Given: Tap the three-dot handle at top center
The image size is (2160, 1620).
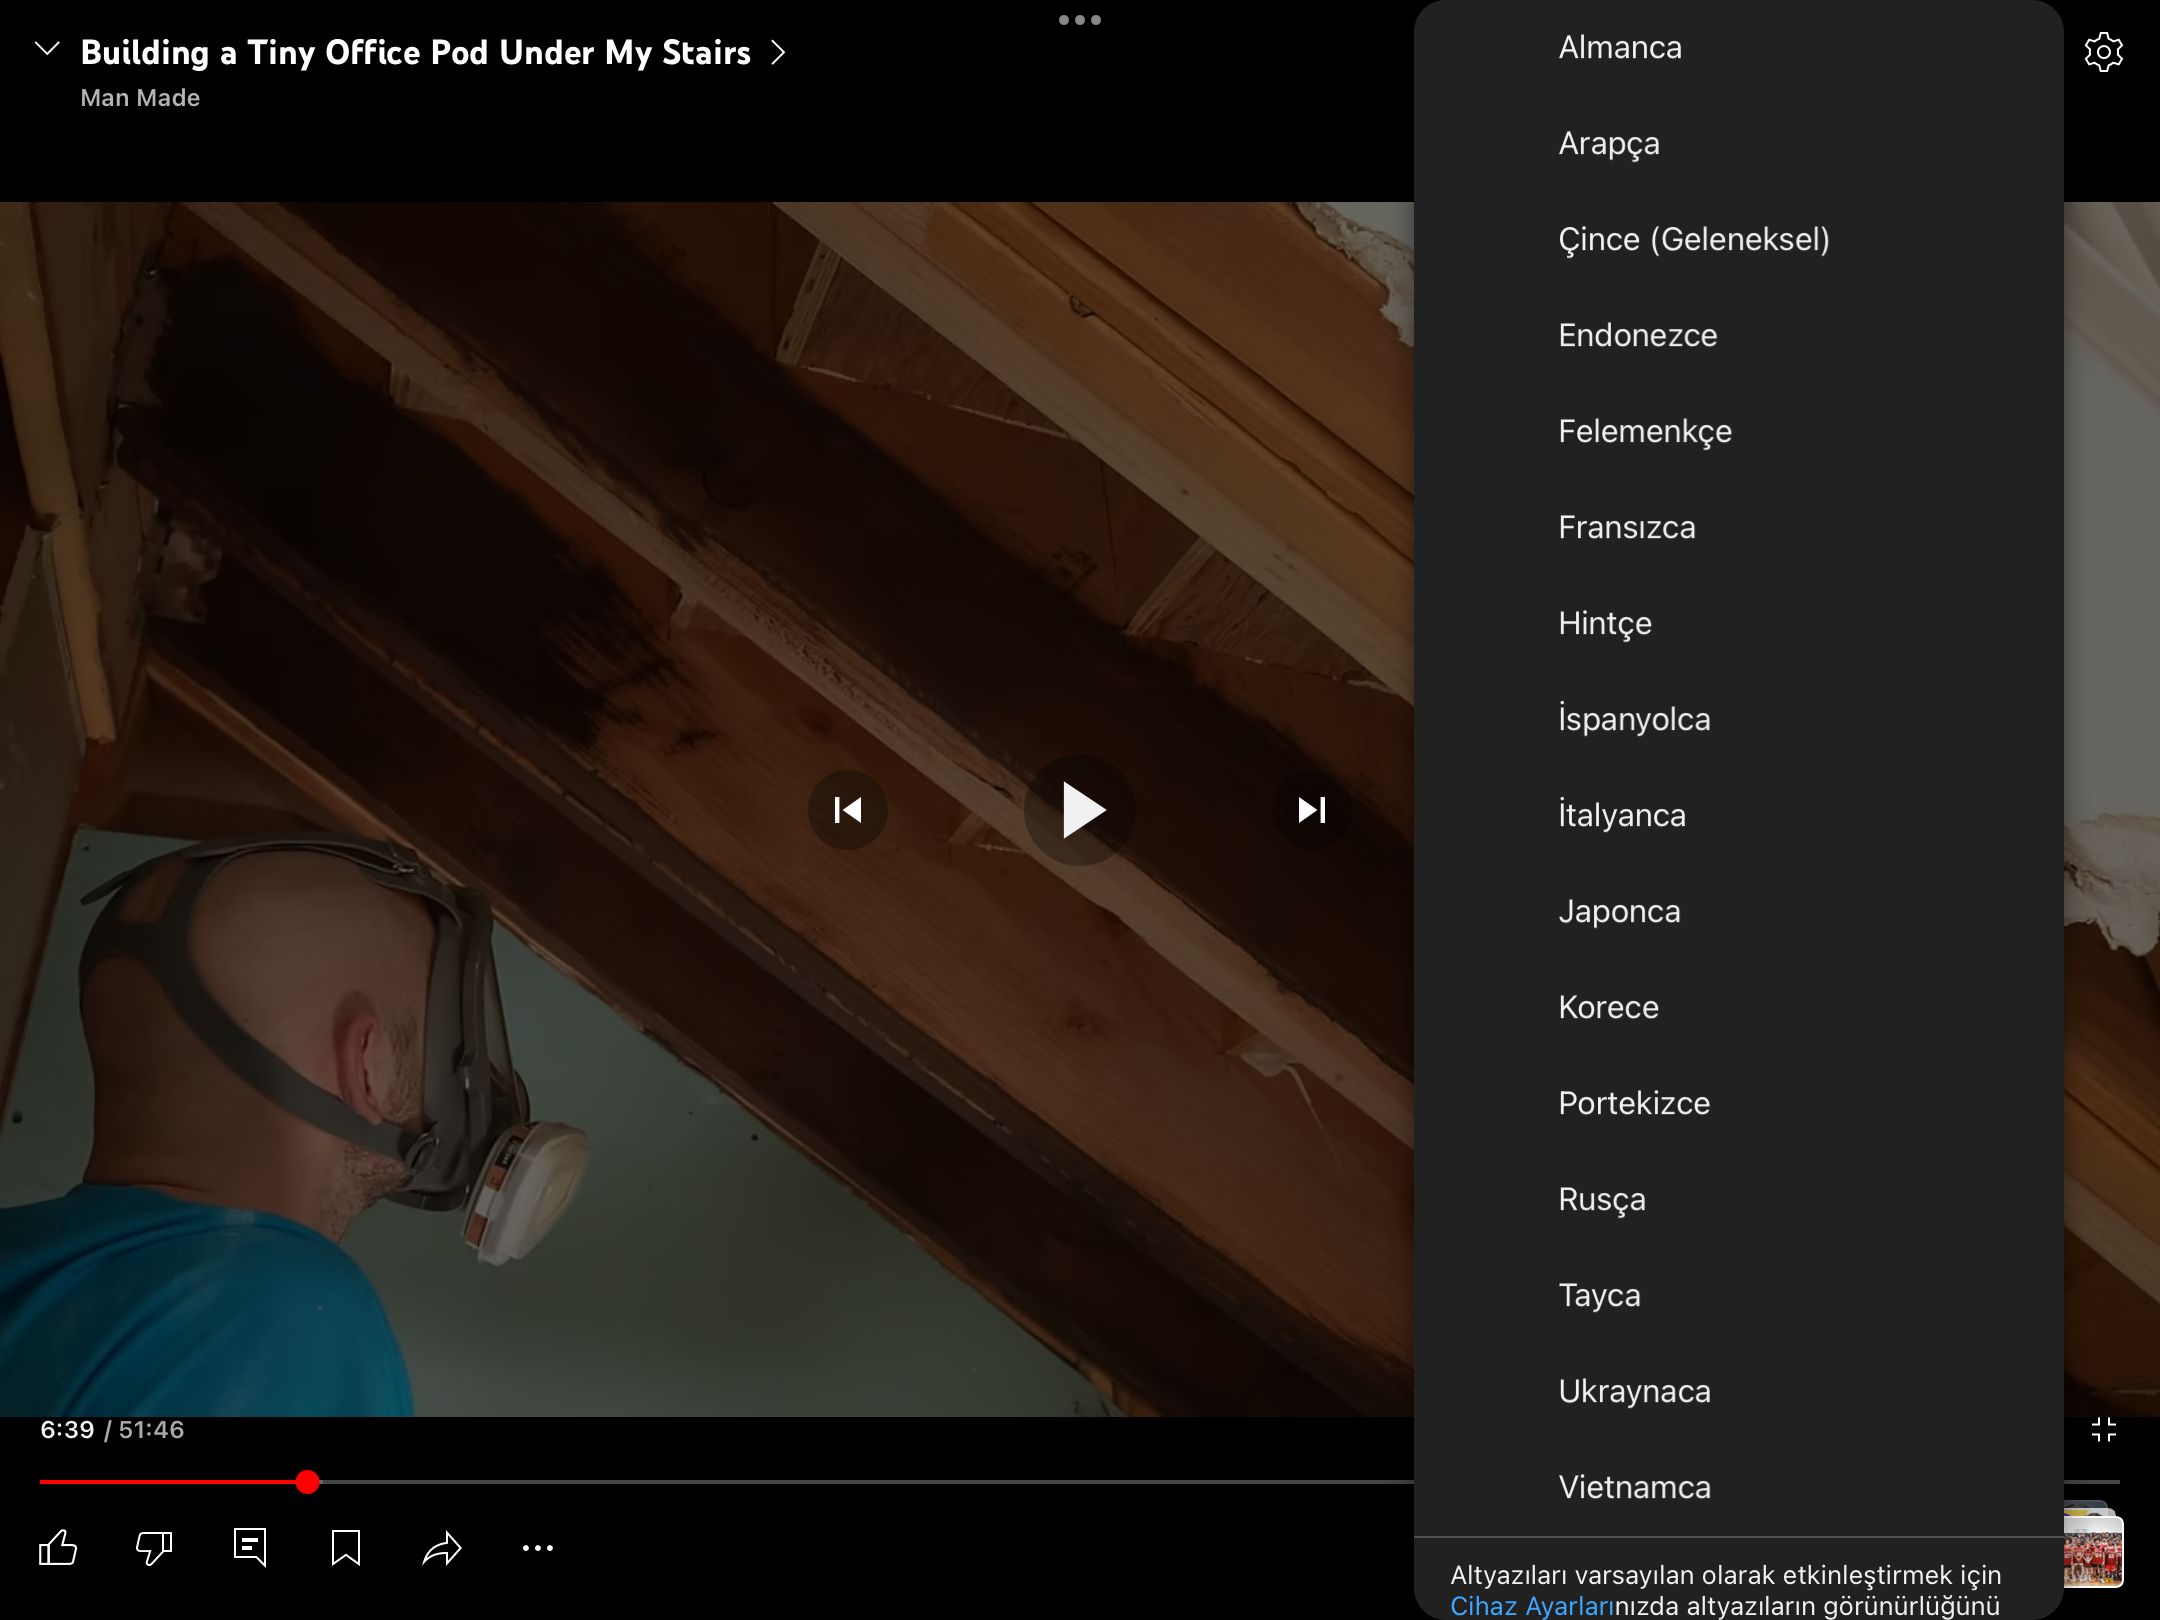Looking at the screenshot, I should (1080, 20).
